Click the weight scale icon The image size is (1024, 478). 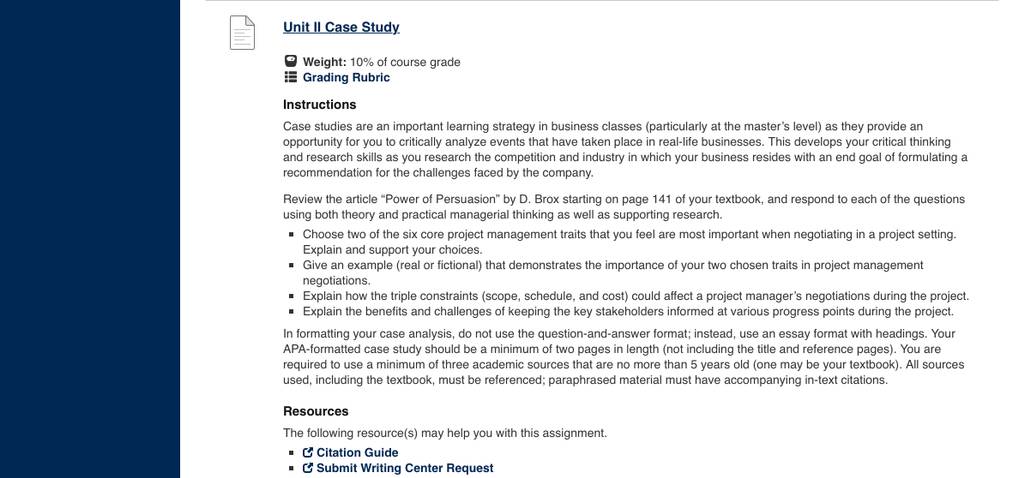tap(291, 61)
